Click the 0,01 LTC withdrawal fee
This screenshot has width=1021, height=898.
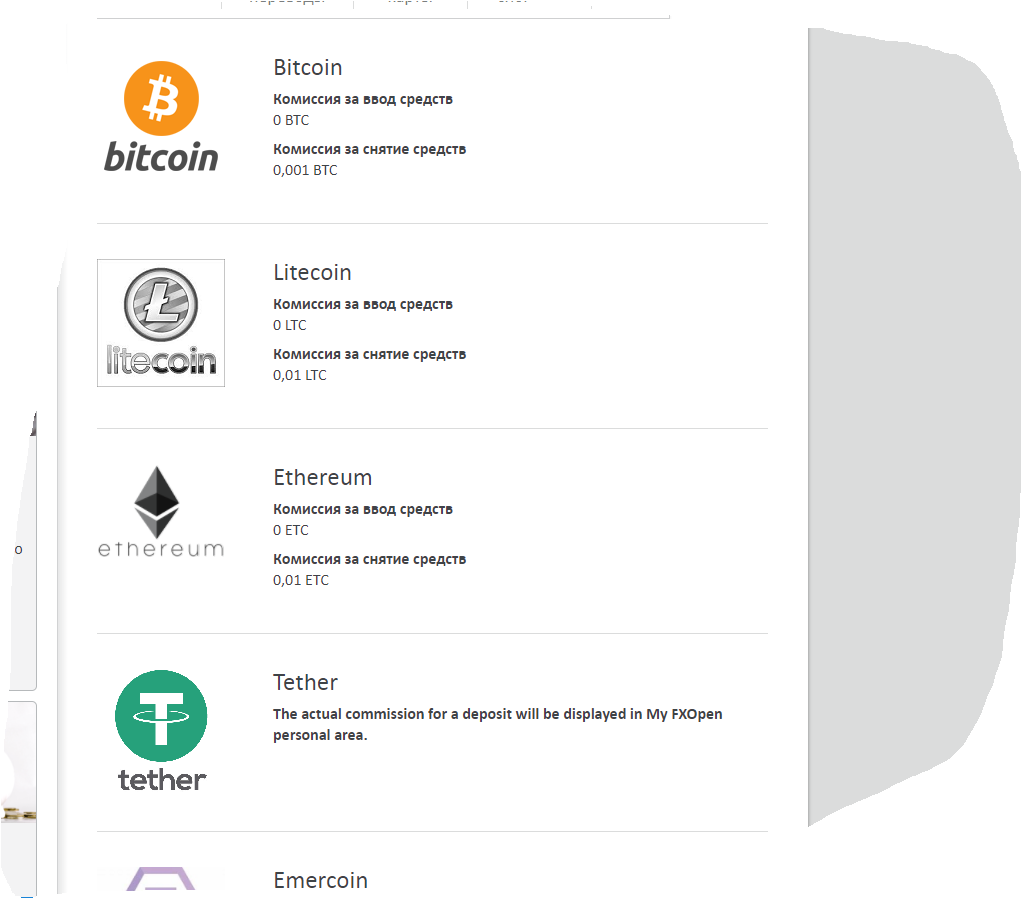coord(300,375)
